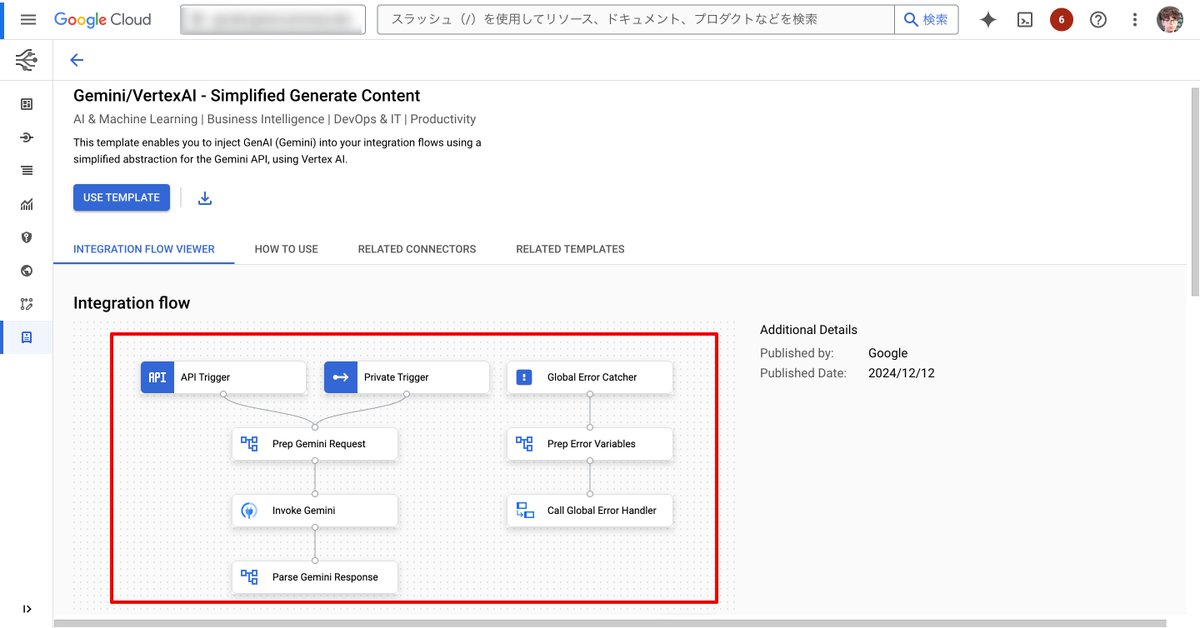The width and height of the screenshot is (1200, 628).
Task: Select the Private Trigger node
Action: (407, 377)
